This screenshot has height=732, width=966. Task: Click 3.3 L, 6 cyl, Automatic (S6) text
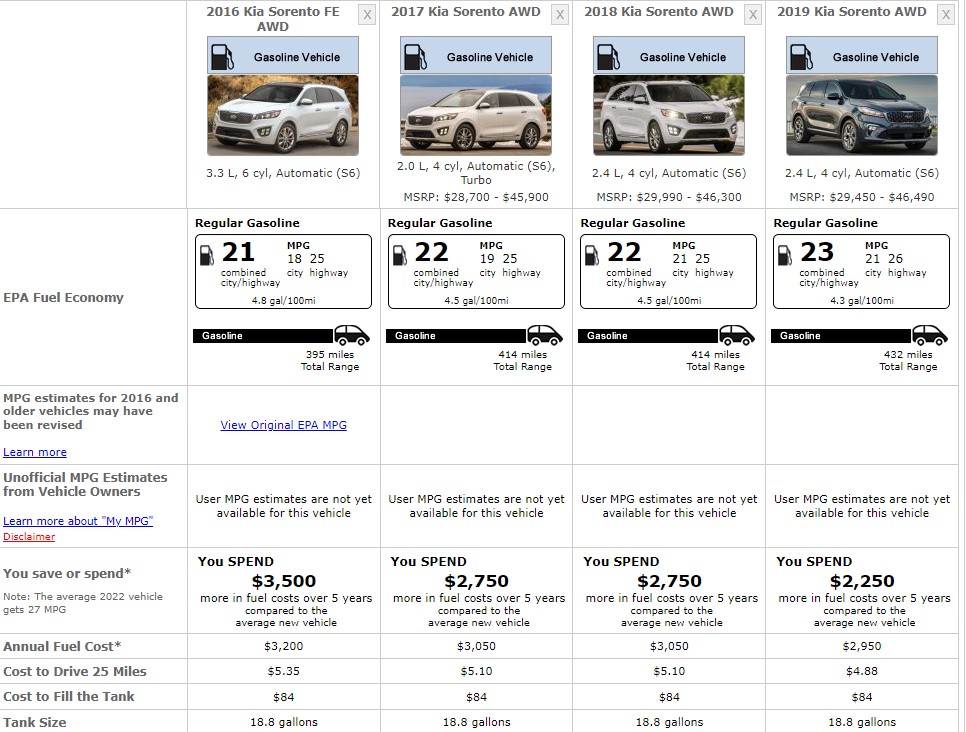(283, 173)
